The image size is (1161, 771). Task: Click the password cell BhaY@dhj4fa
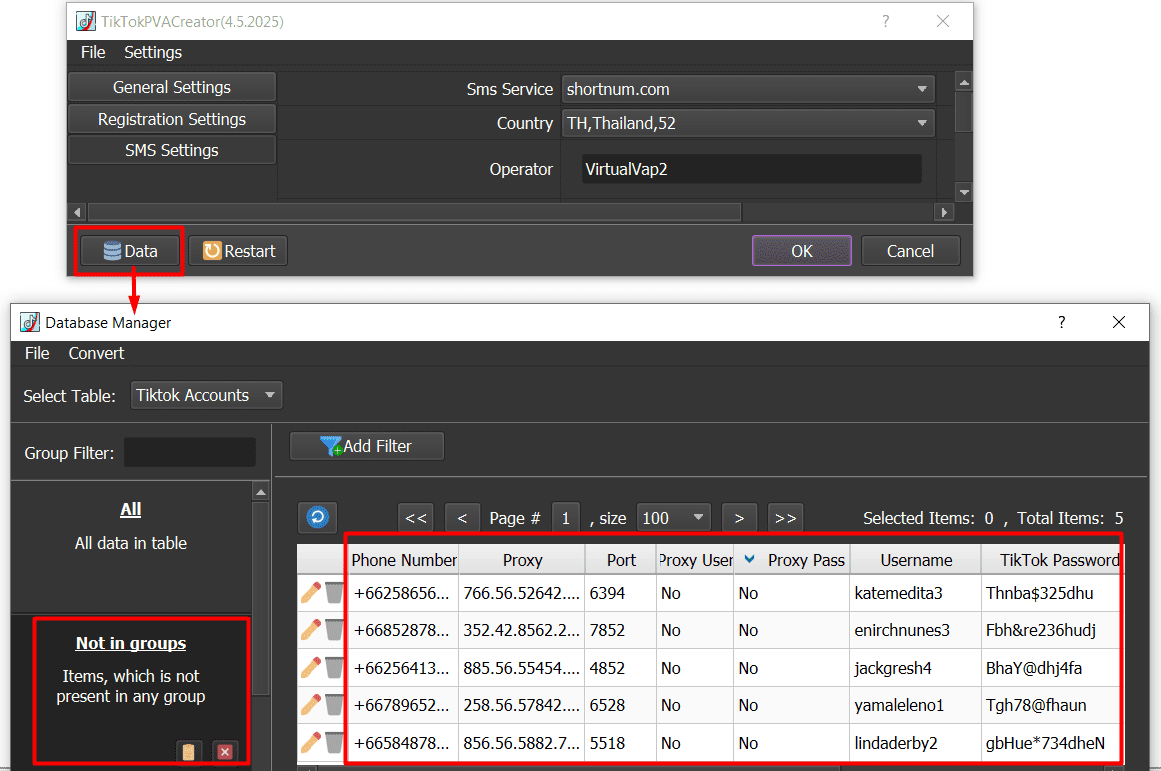tap(1051, 668)
